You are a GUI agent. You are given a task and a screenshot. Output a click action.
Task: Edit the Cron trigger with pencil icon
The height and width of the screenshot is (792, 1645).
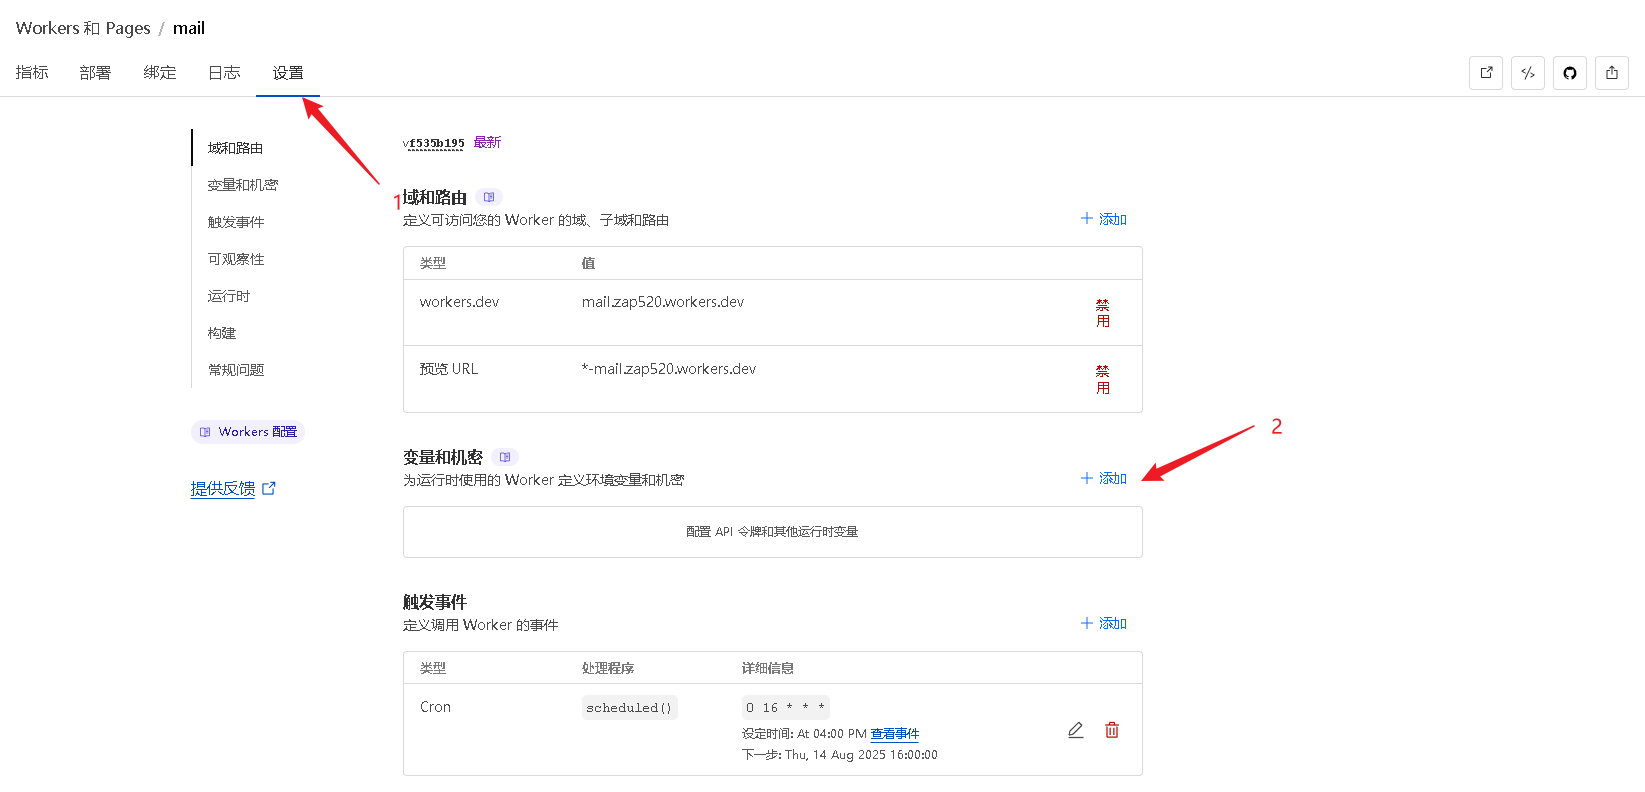(1076, 730)
